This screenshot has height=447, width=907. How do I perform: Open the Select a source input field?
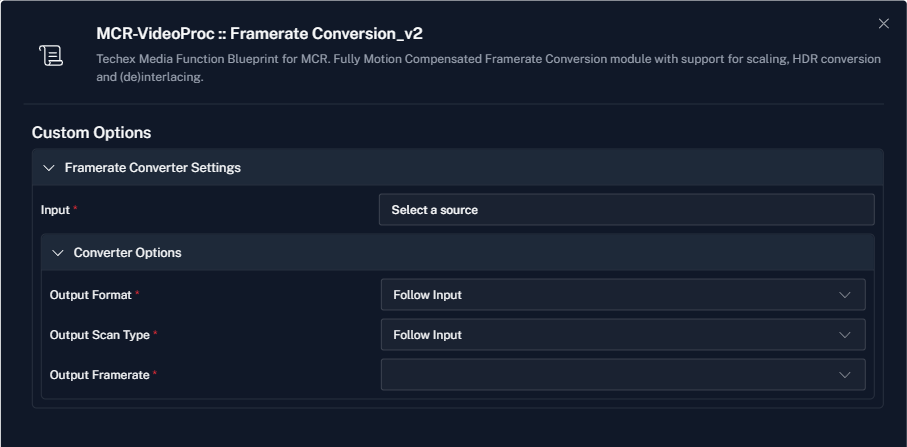point(626,209)
